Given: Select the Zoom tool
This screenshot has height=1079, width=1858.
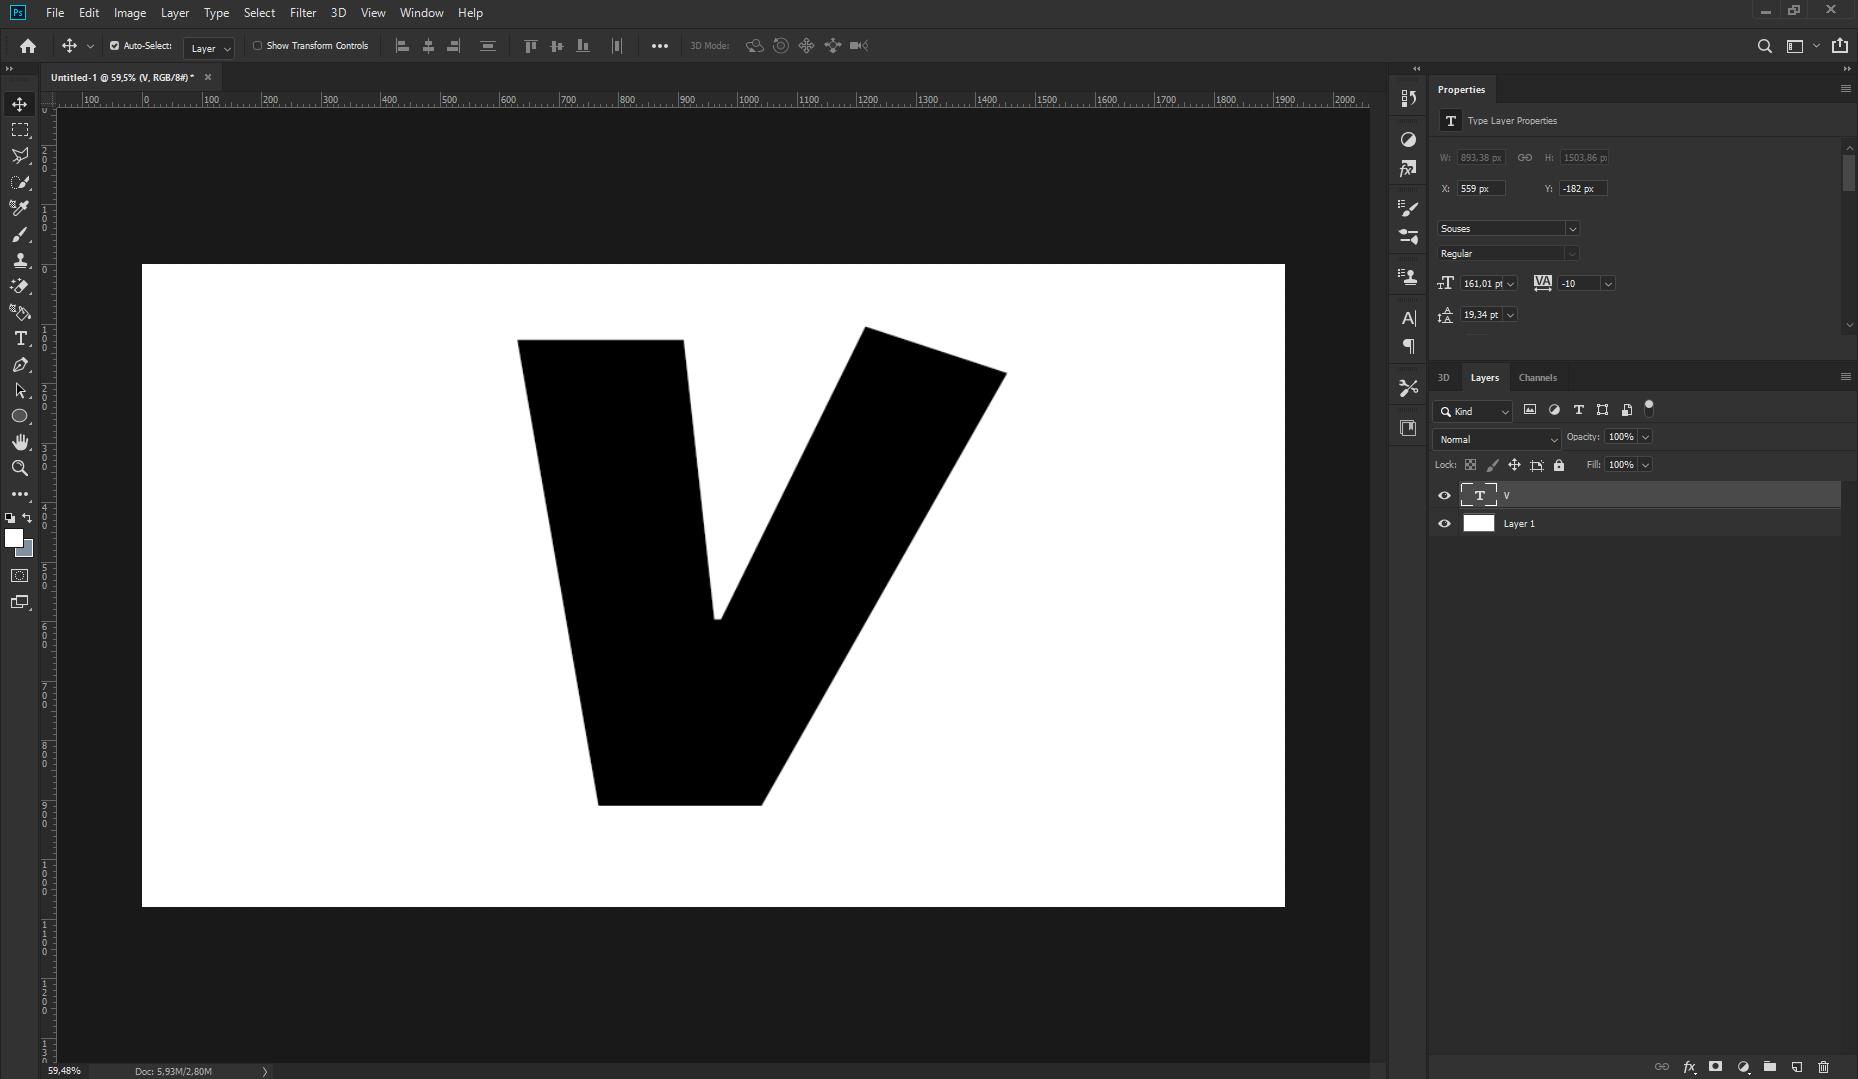Looking at the screenshot, I should point(20,468).
